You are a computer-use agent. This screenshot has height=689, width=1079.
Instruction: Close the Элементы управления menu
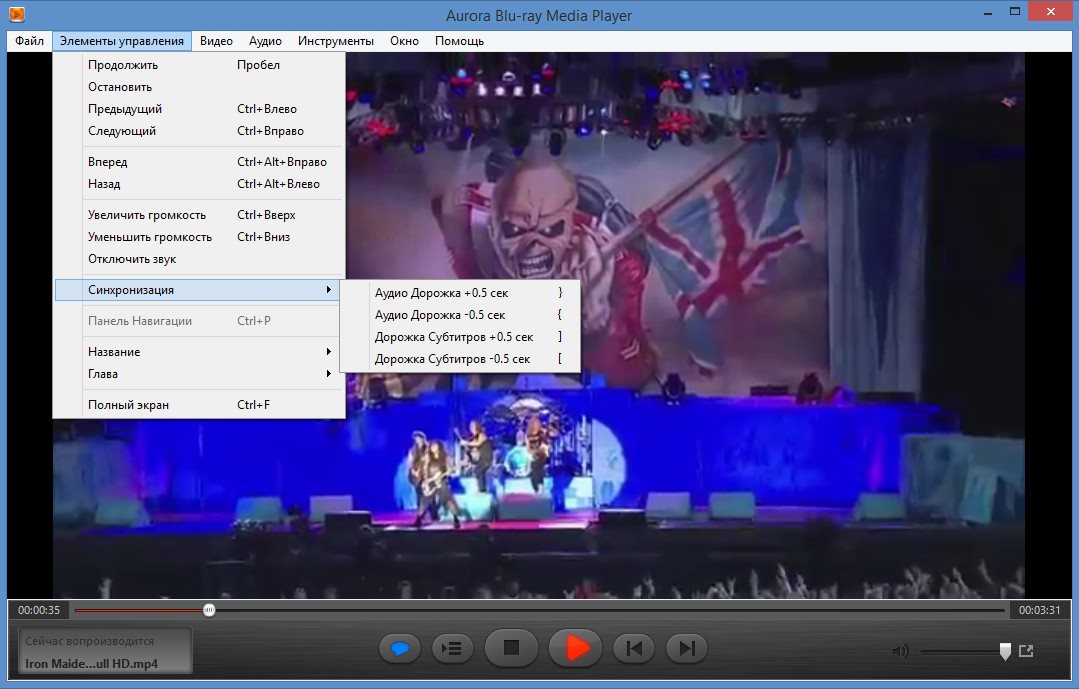(122, 41)
